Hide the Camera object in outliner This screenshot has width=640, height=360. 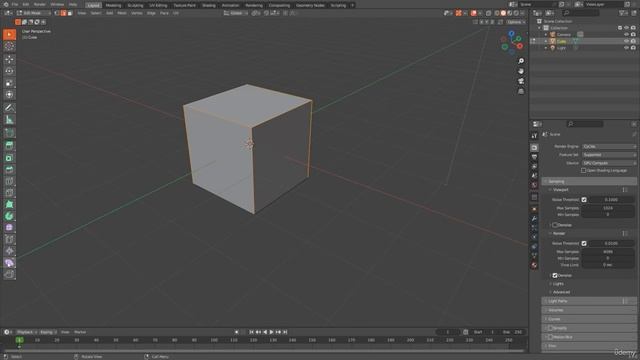pos(626,35)
